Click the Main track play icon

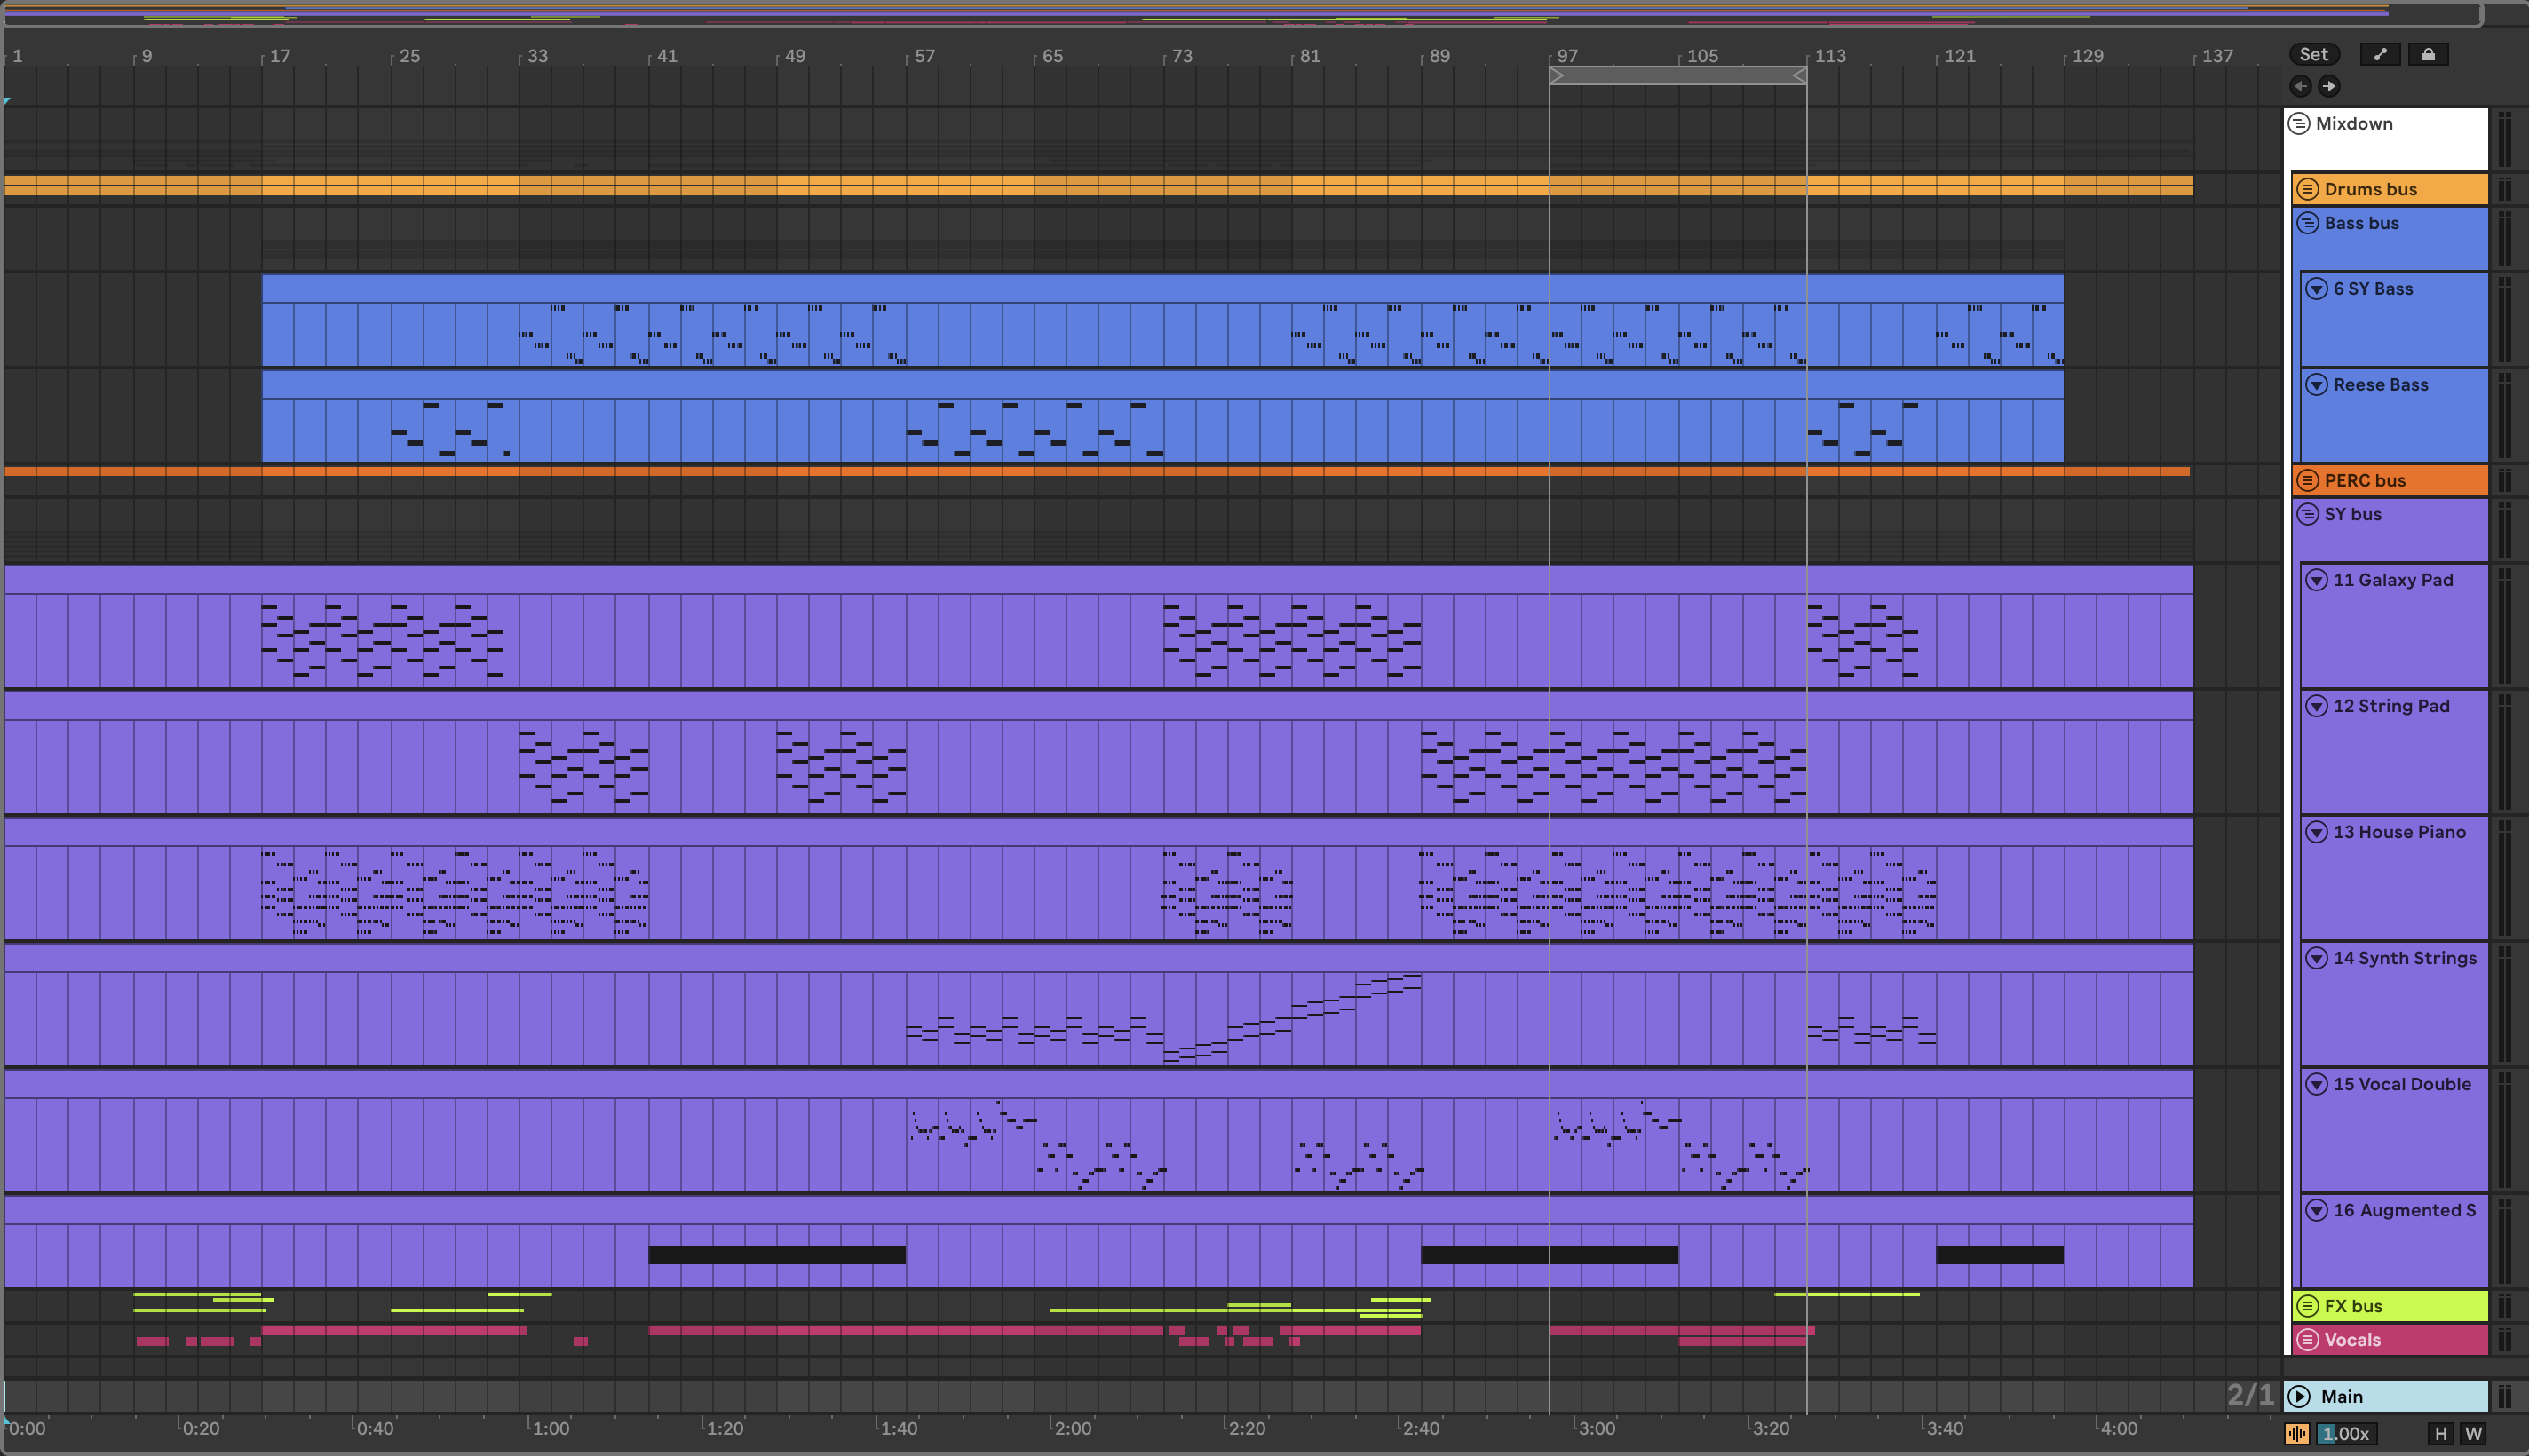[2299, 1396]
